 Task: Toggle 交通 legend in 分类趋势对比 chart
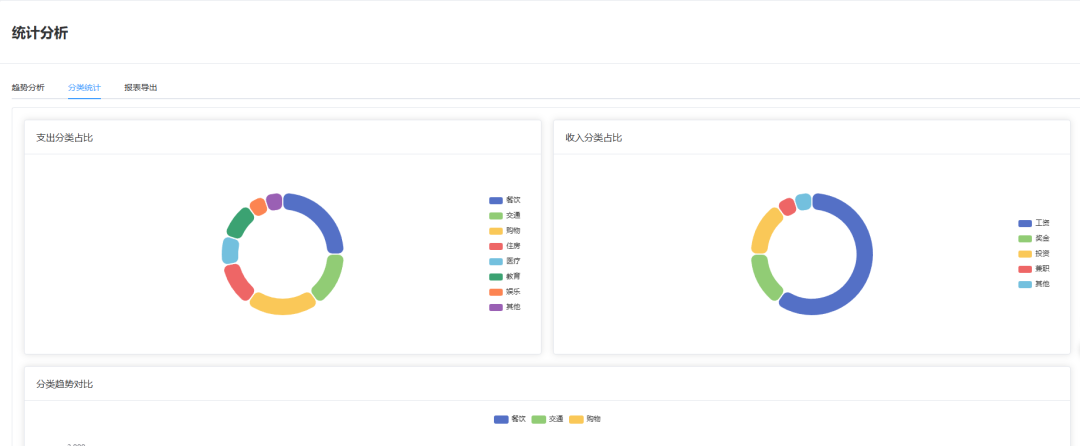tap(548, 419)
